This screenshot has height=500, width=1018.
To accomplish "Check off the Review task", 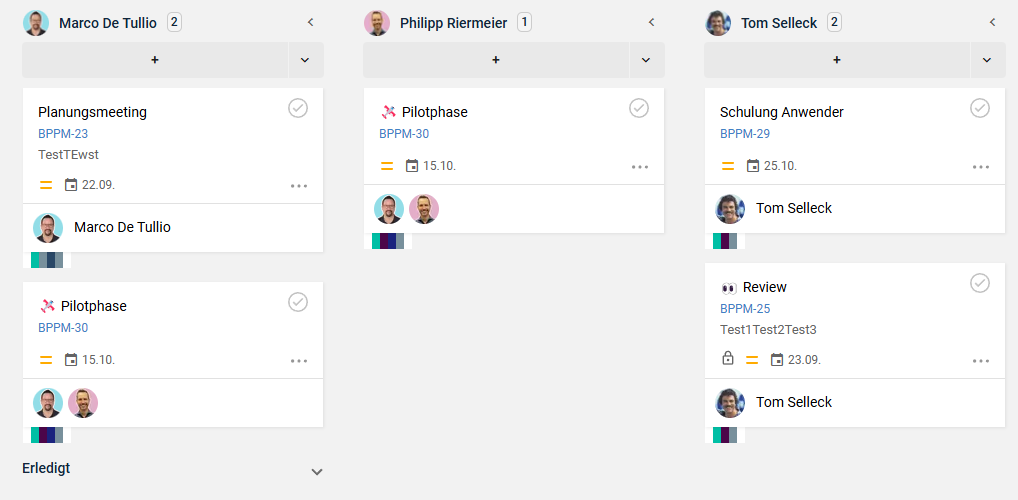I will (x=980, y=283).
